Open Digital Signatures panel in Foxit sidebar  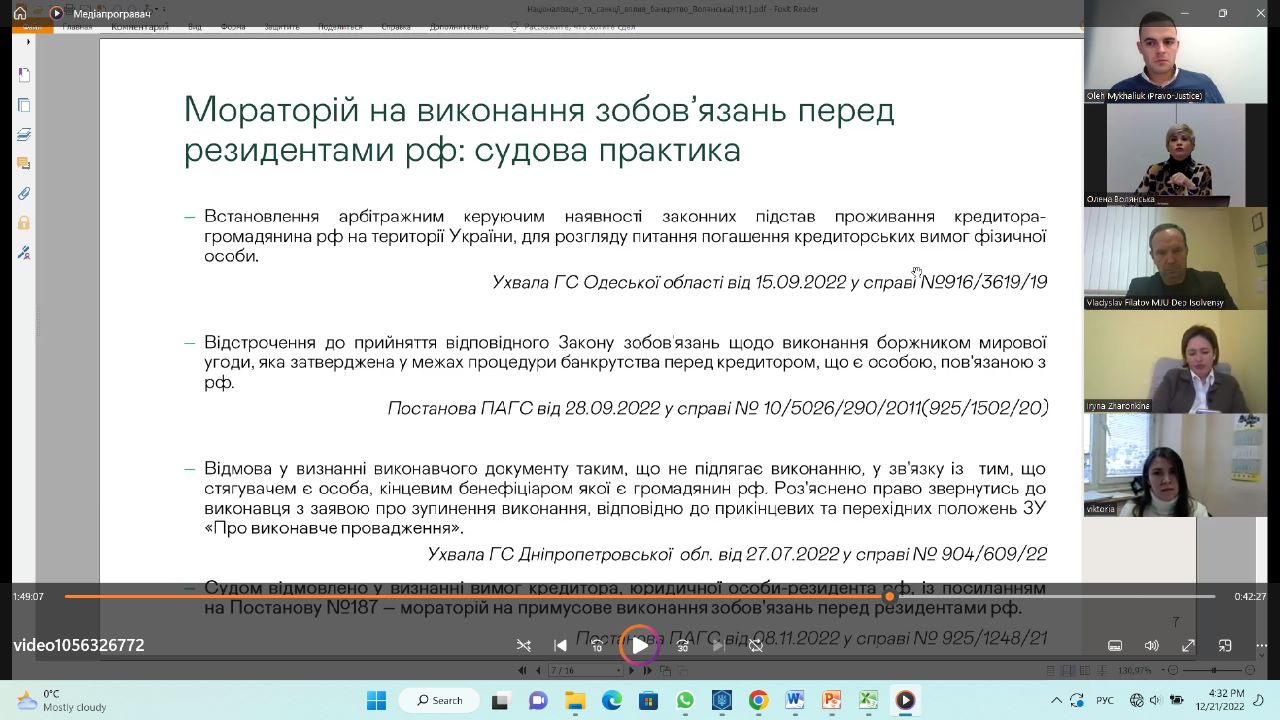coord(24,253)
